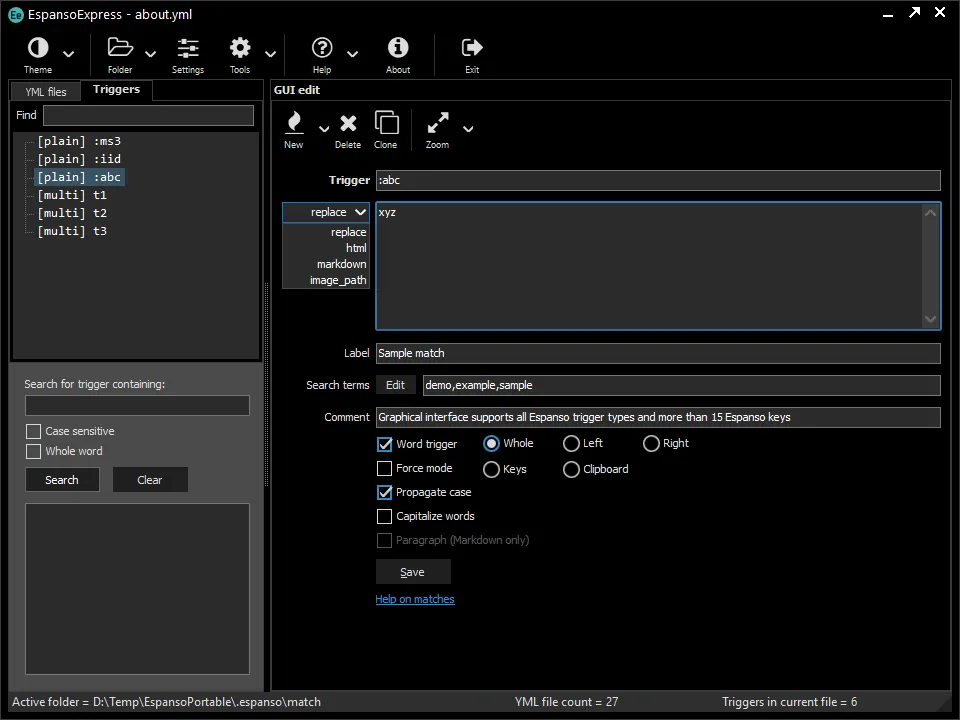Screen dimensions: 960x720
Task: Click the Search for trigger containing field
Action: pyautogui.click(x=137, y=405)
